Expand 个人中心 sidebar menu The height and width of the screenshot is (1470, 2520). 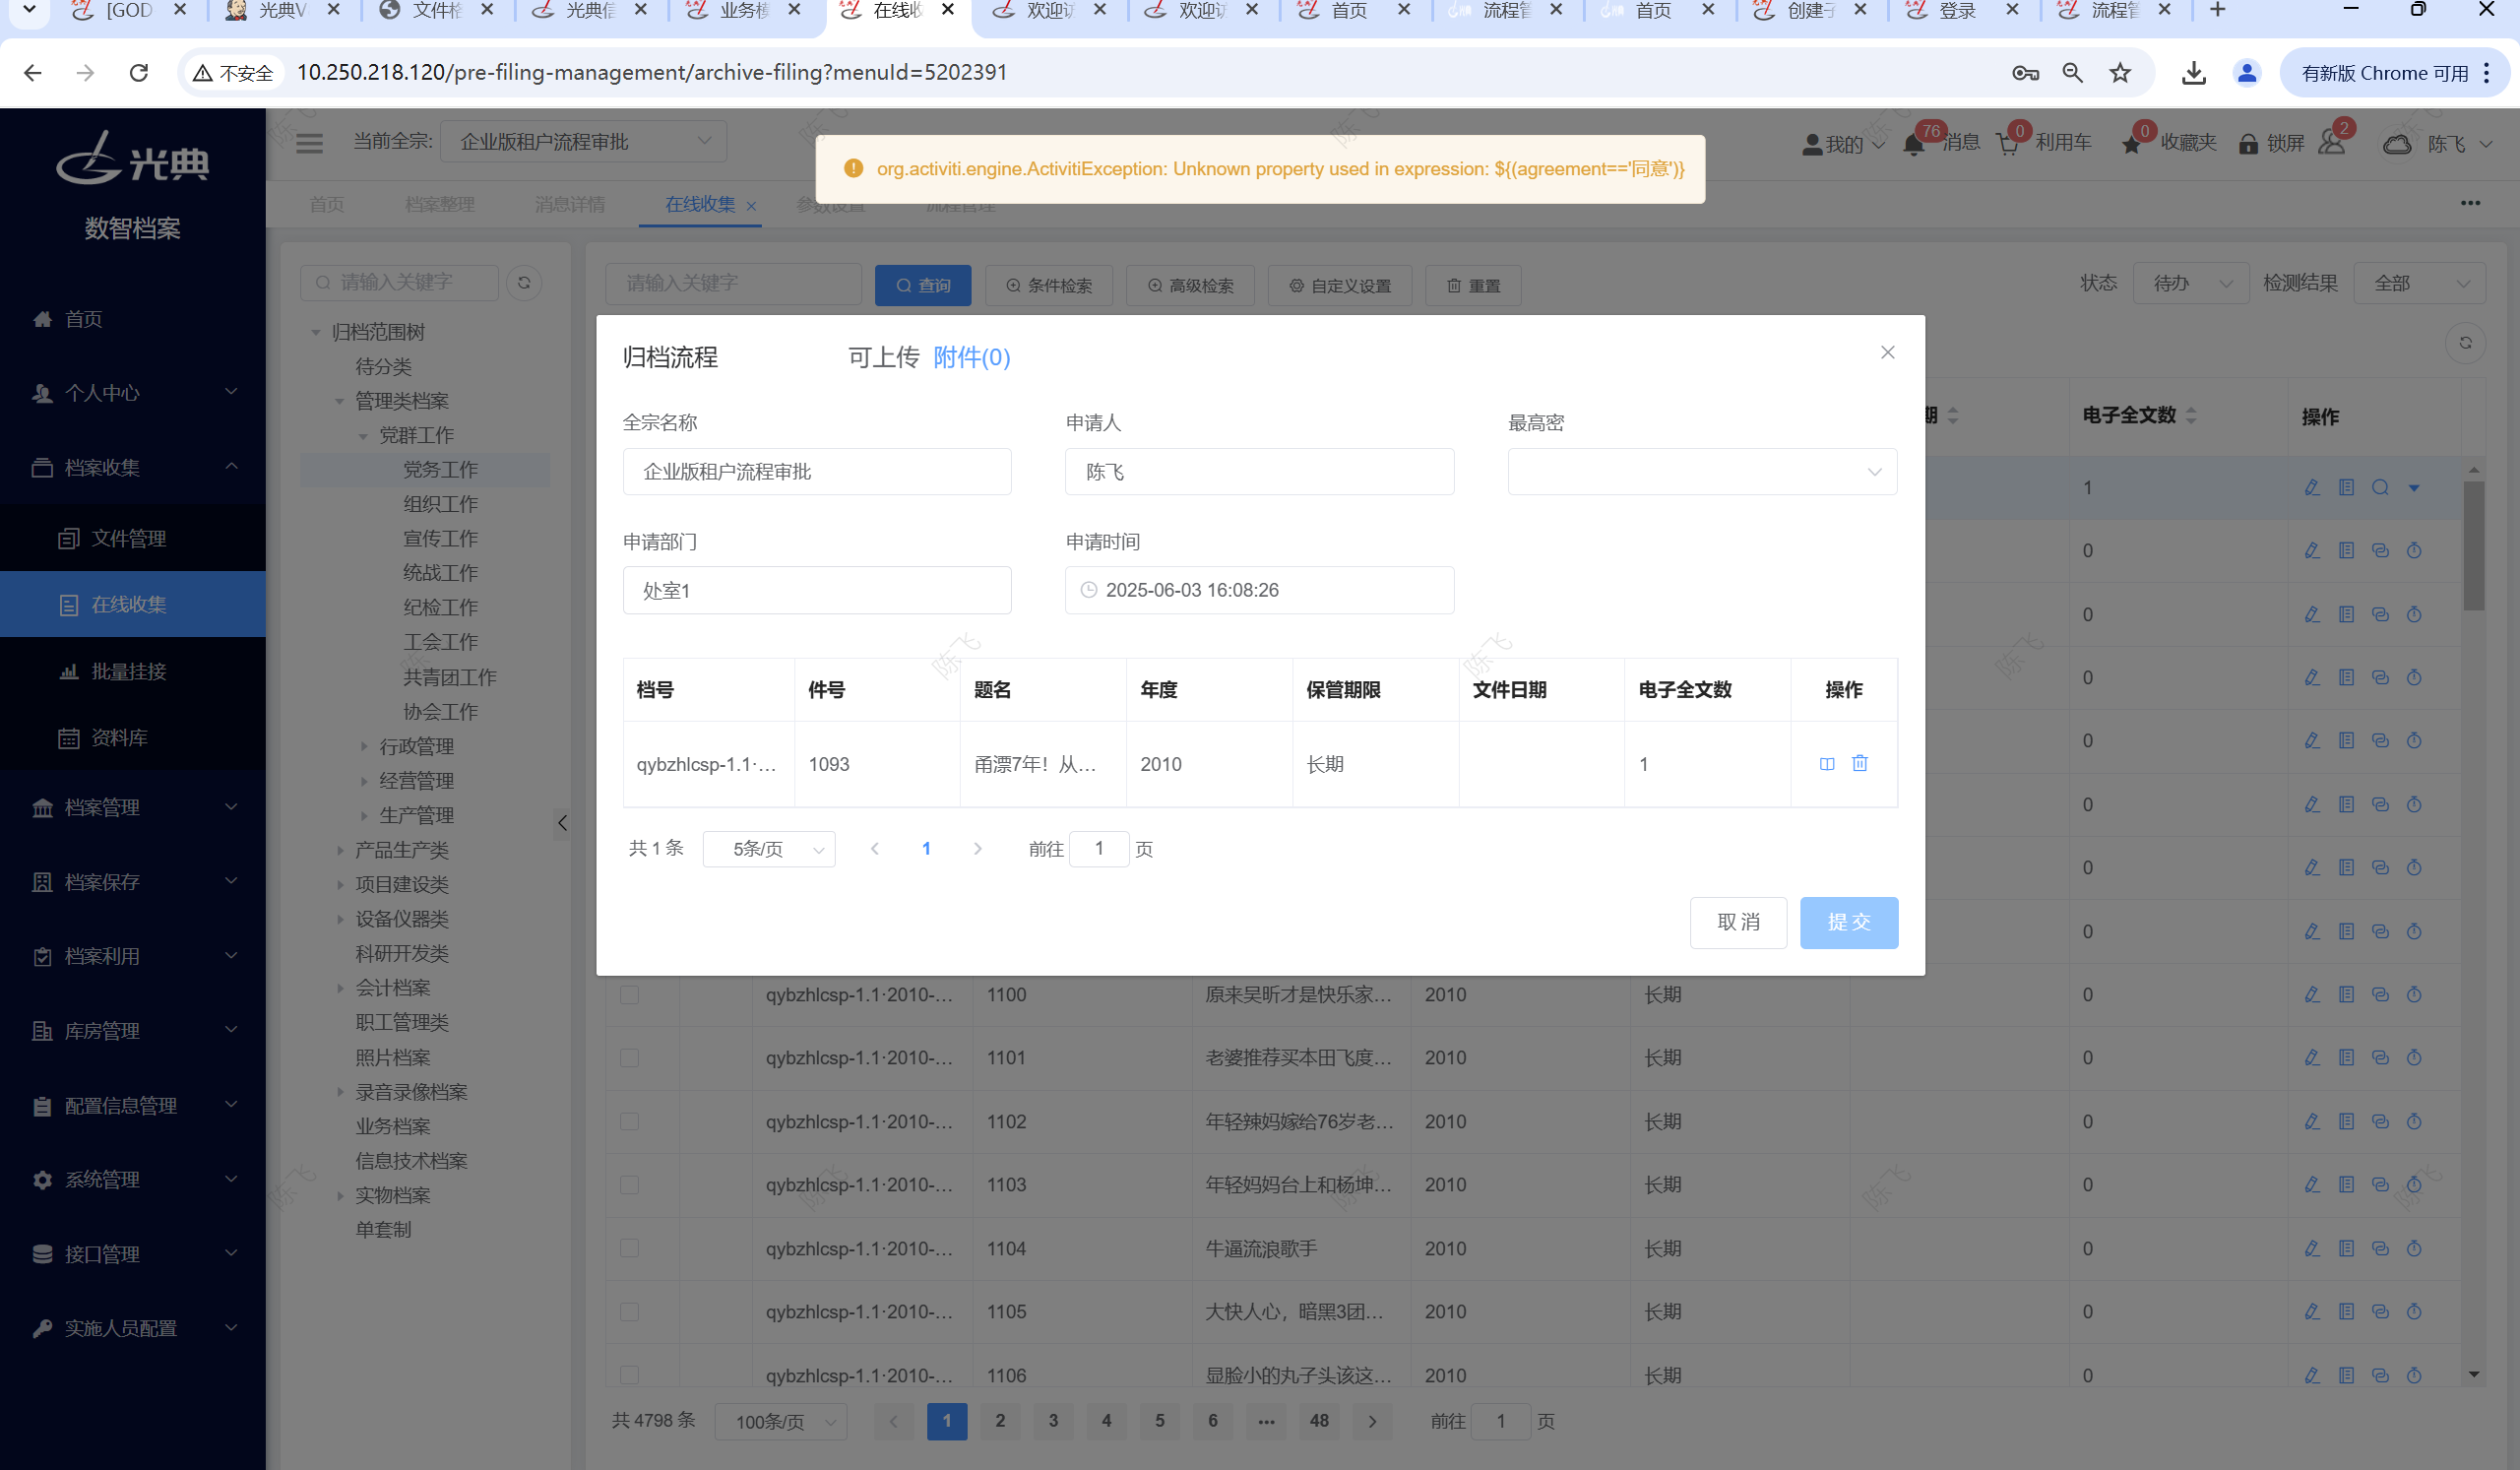tap(132, 392)
